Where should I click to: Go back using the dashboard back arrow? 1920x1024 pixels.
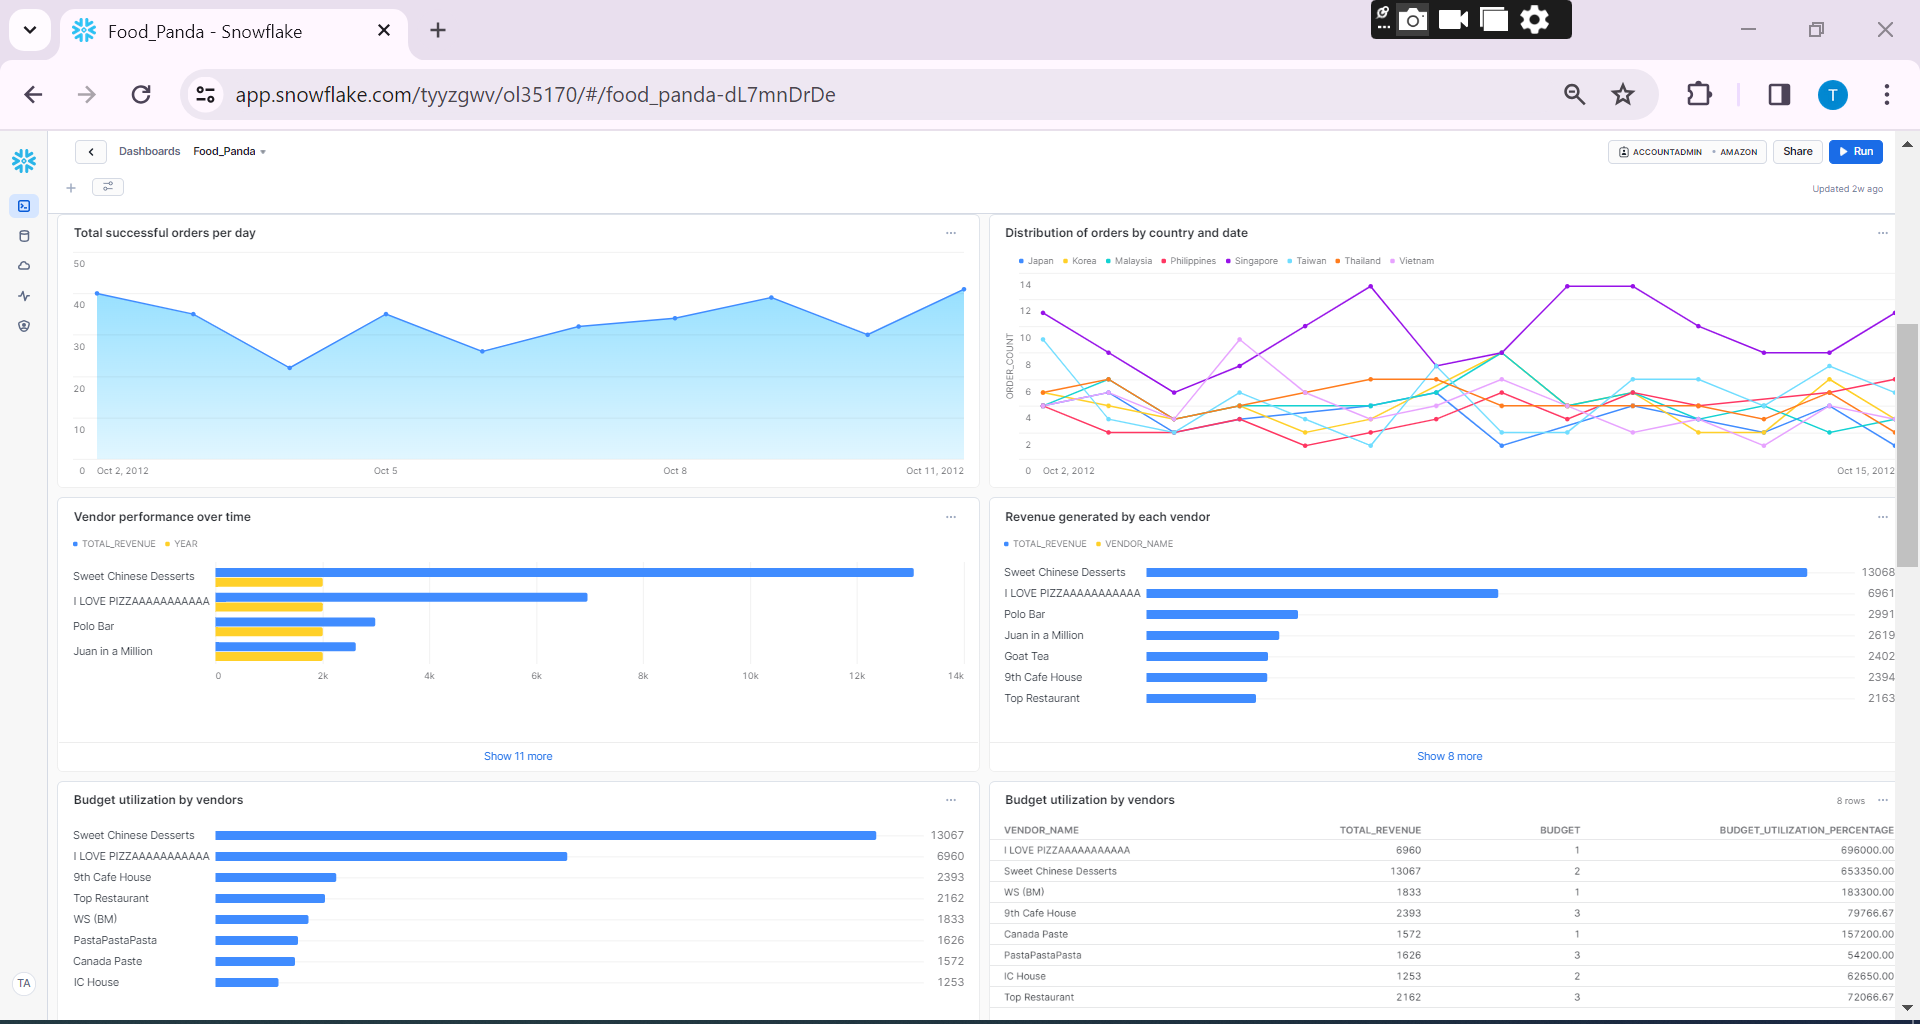[x=91, y=152]
